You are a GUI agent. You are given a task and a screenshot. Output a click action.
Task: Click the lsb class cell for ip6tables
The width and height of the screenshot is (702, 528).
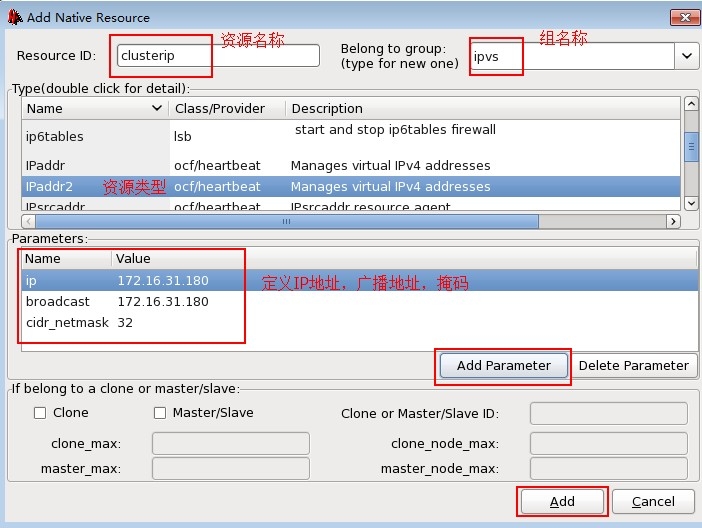[x=183, y=136]
